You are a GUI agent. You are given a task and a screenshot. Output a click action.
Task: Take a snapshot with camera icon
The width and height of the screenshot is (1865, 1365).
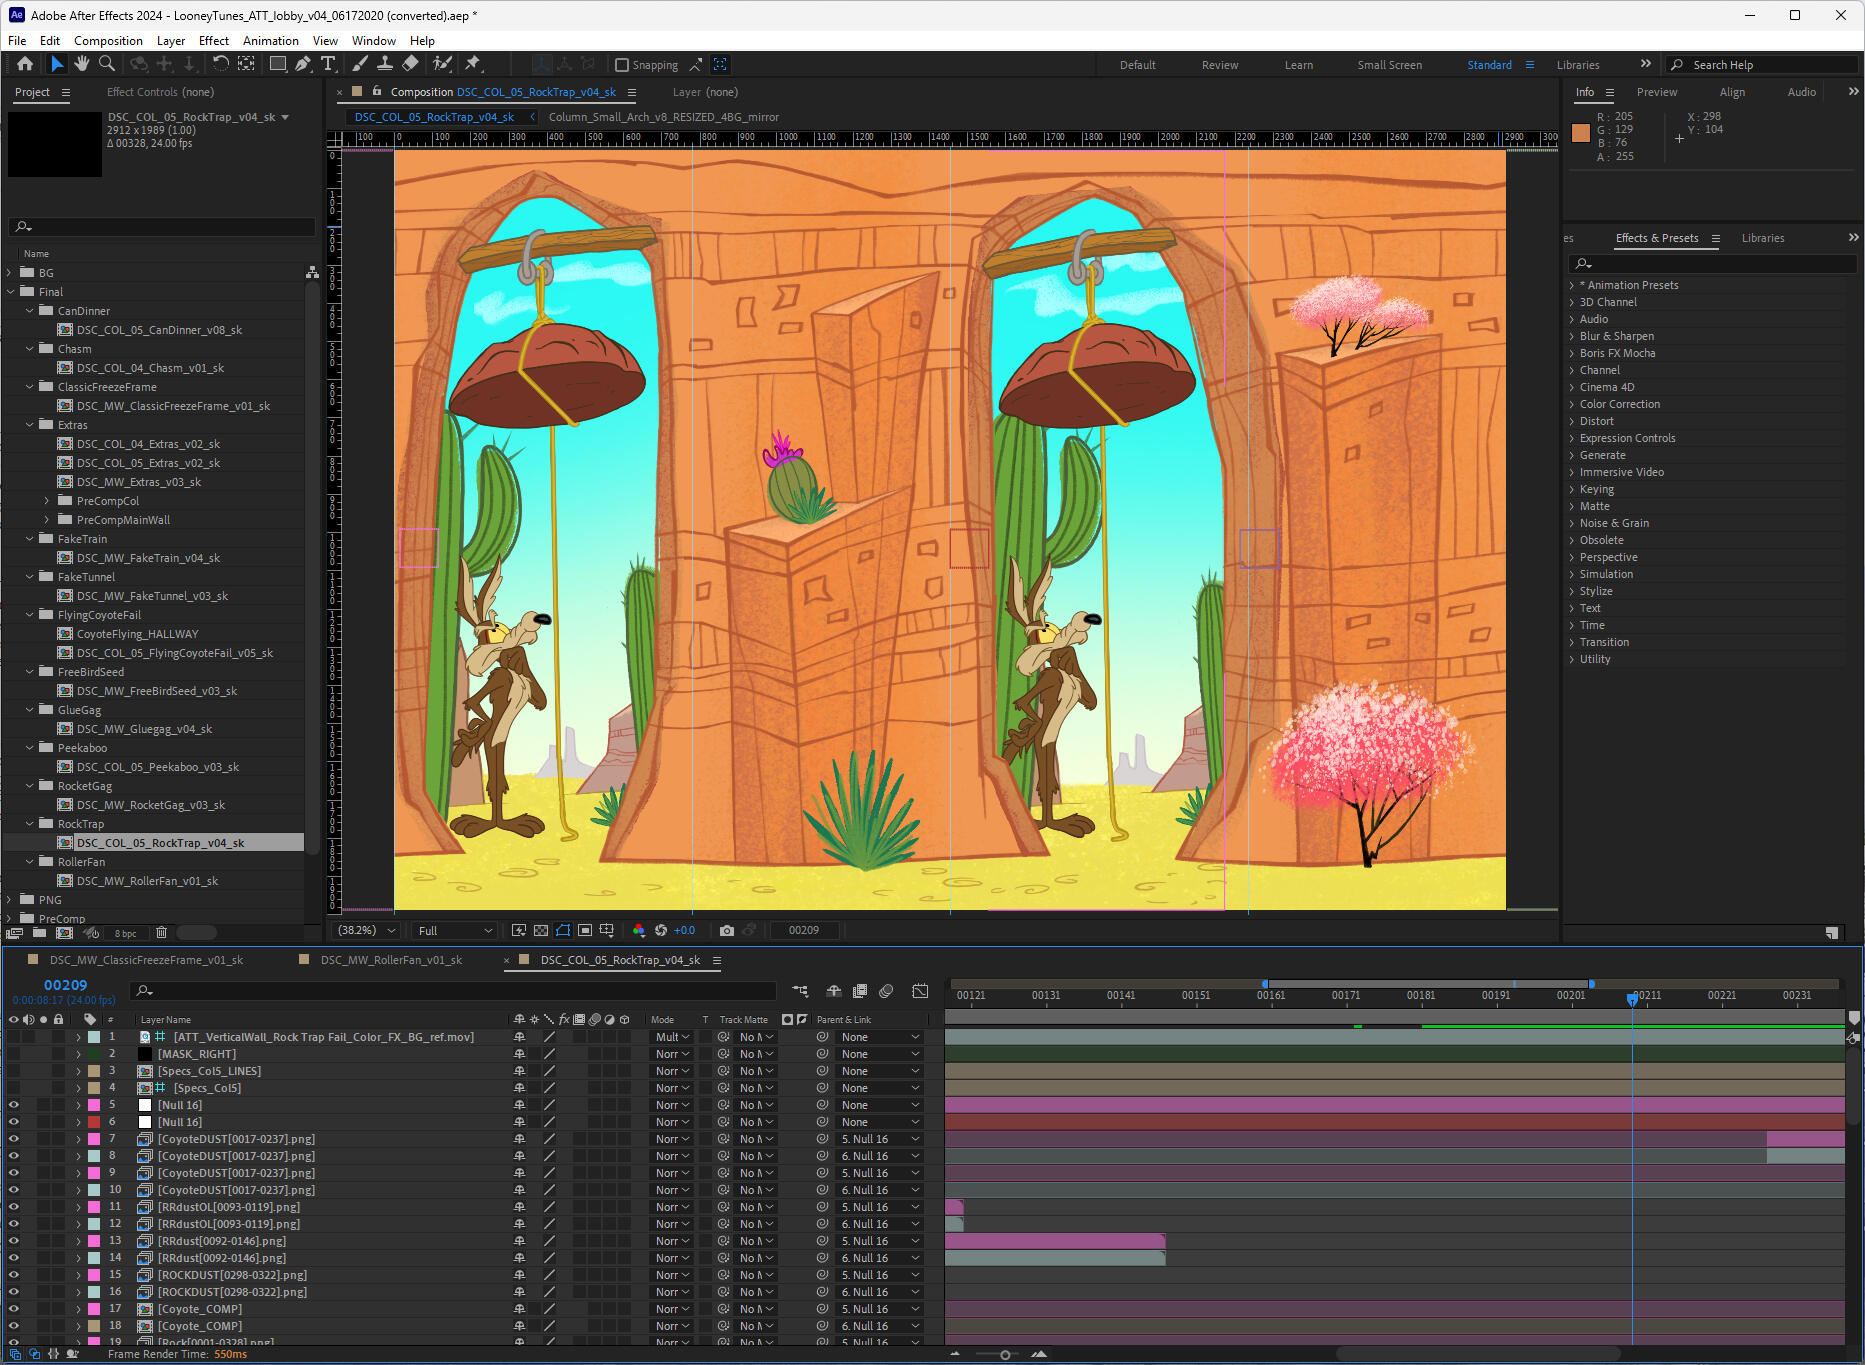(x=727, y=930)
